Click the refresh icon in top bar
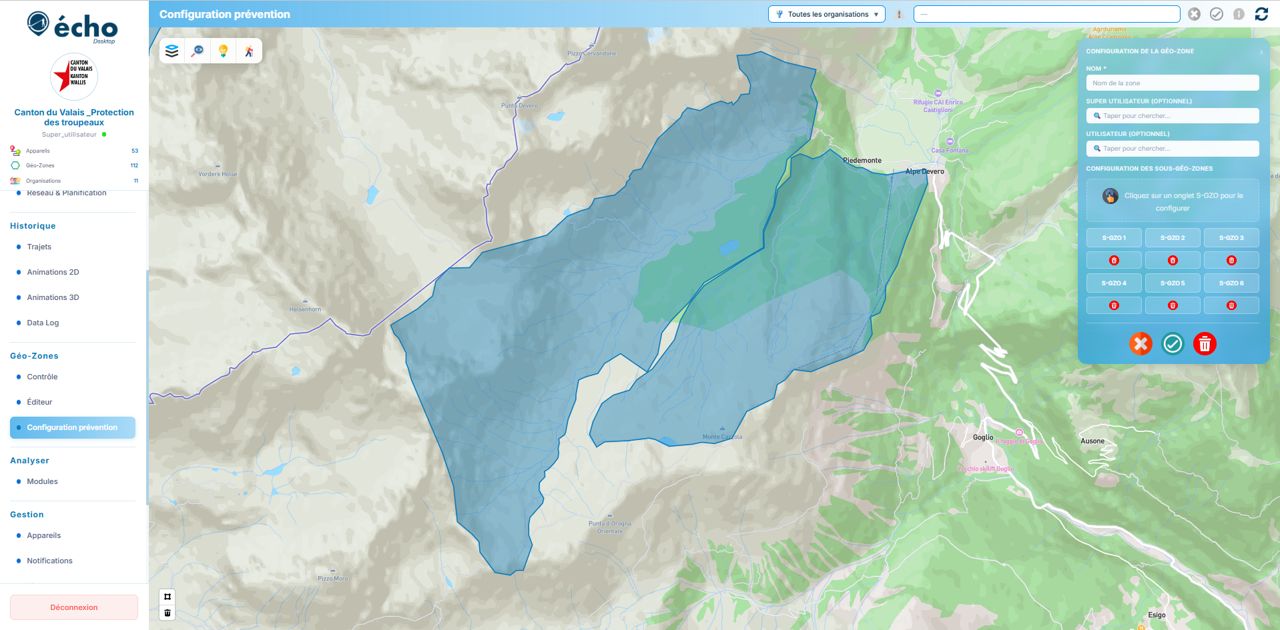Screen dimensions: 1280x630 coord(1261,14)
